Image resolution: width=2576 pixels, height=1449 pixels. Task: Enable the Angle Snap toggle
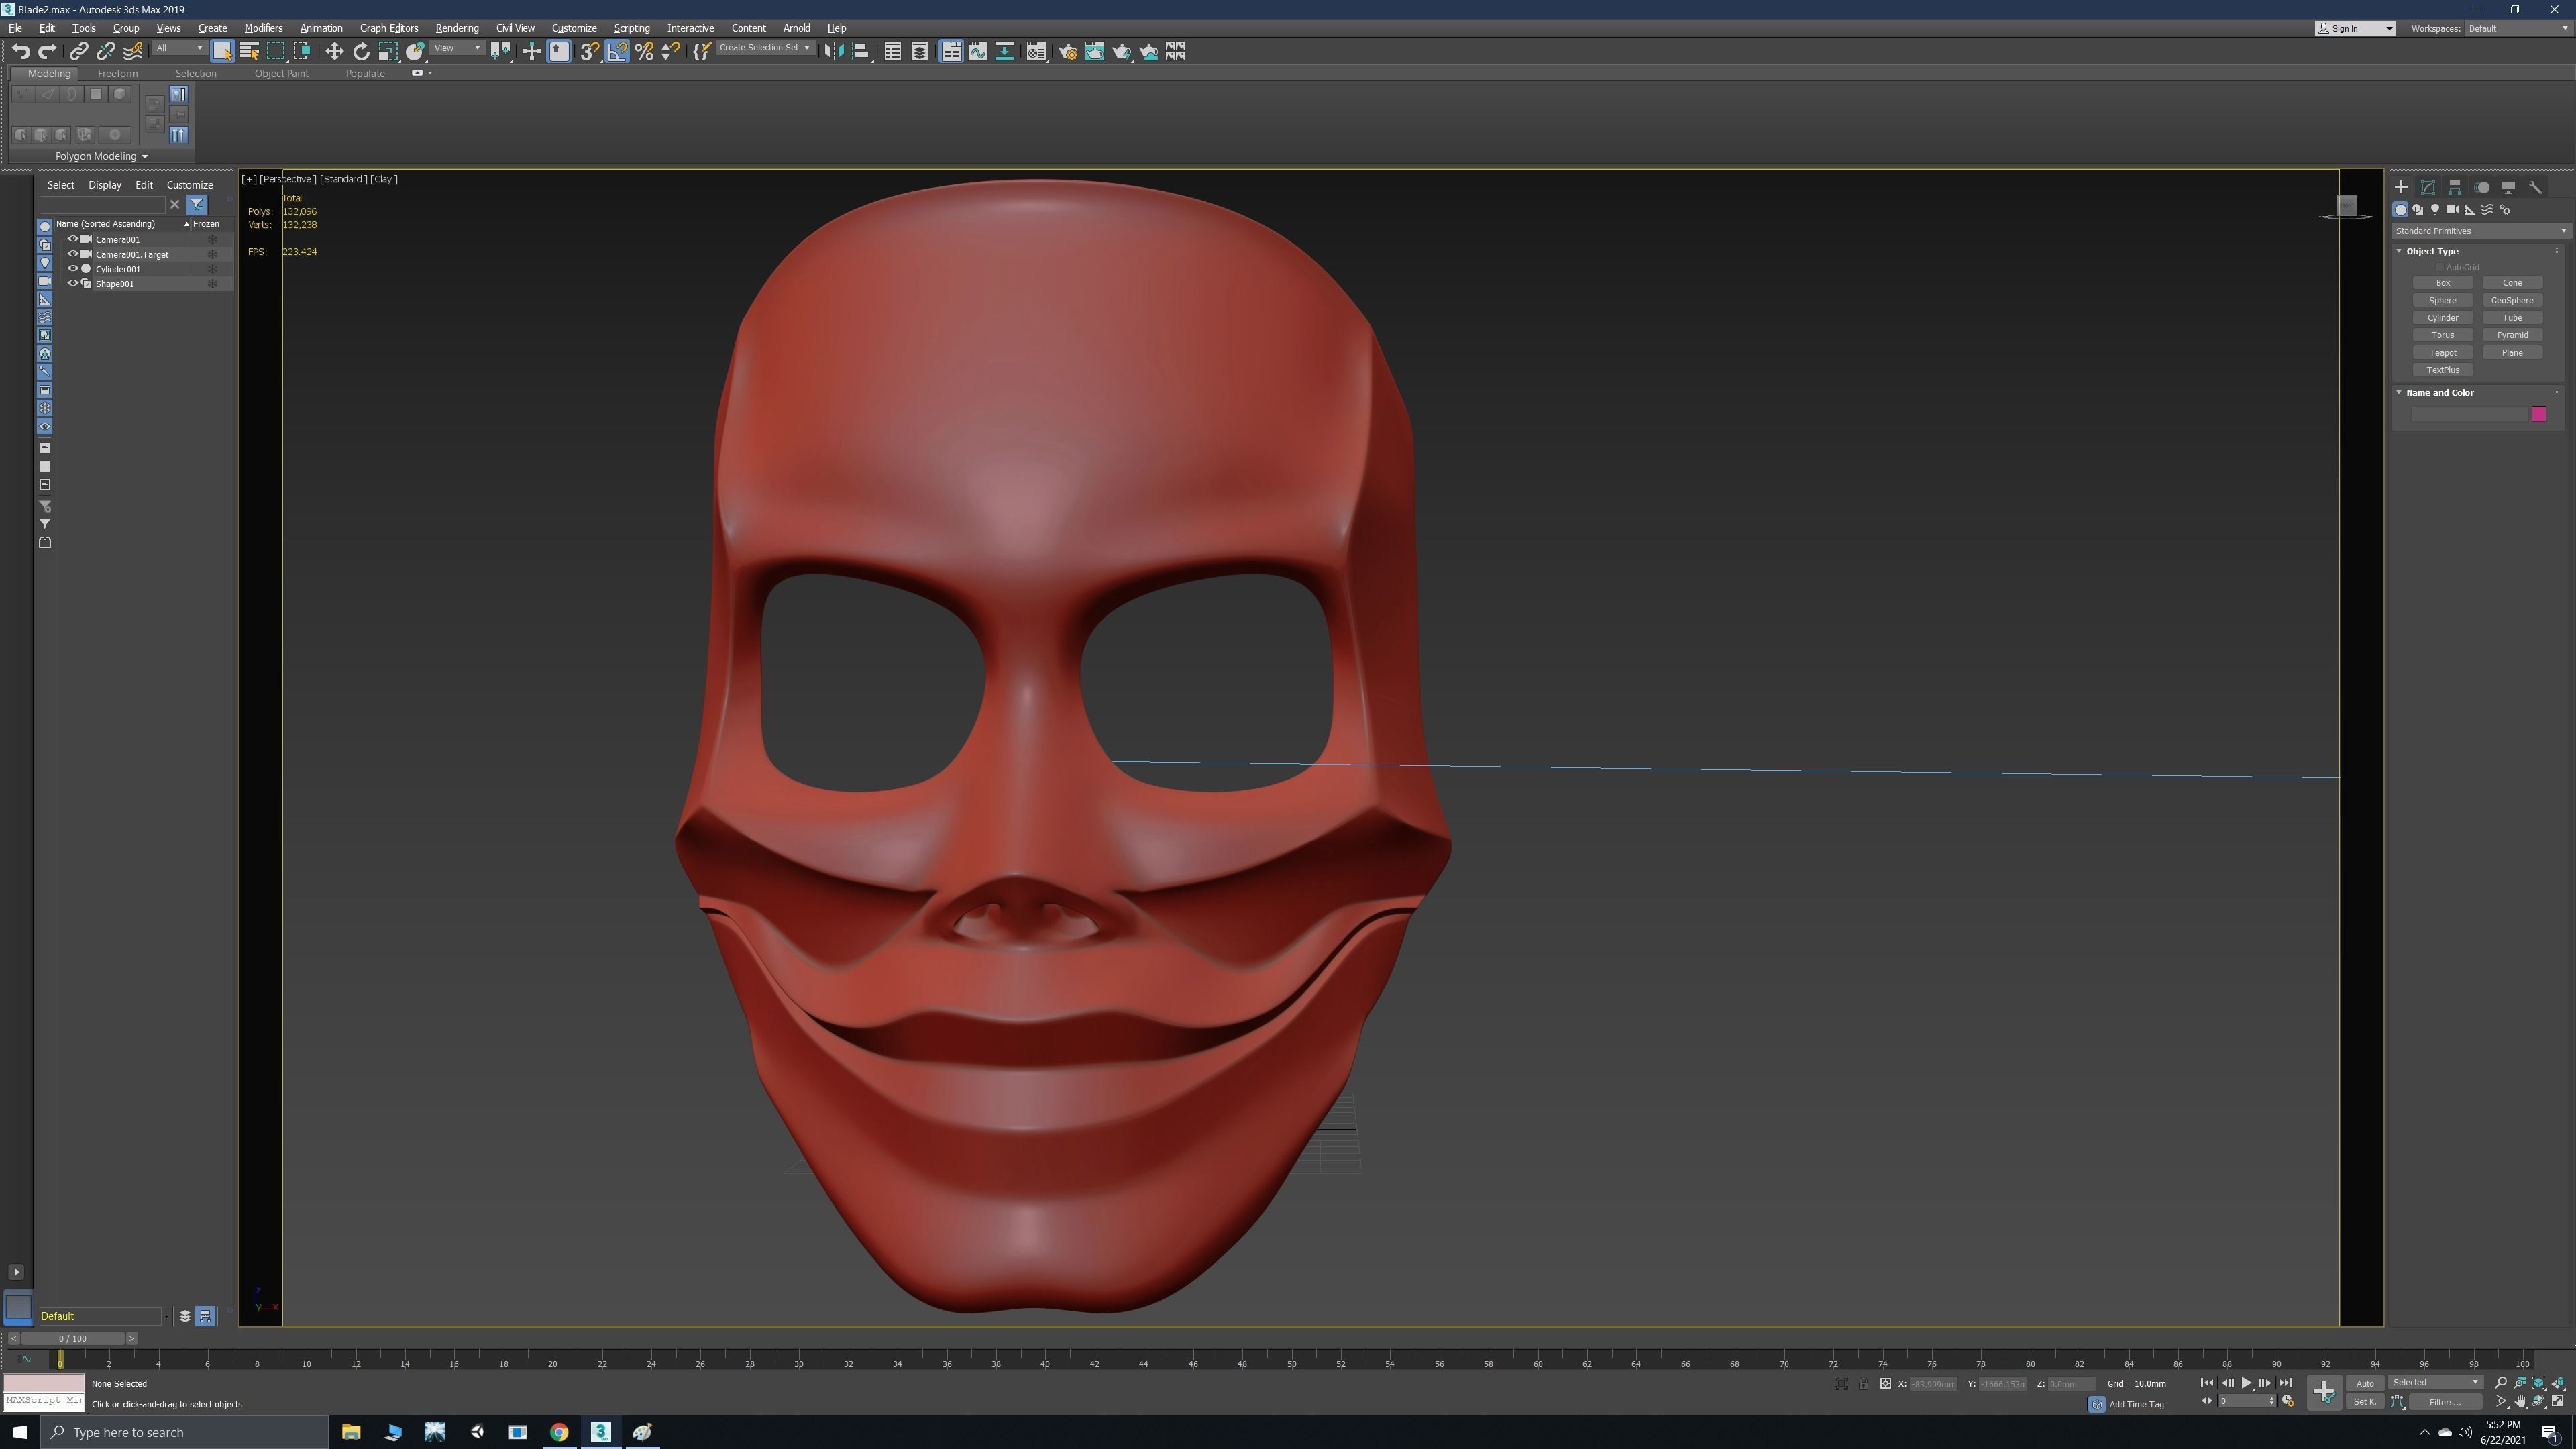(617, 51)
